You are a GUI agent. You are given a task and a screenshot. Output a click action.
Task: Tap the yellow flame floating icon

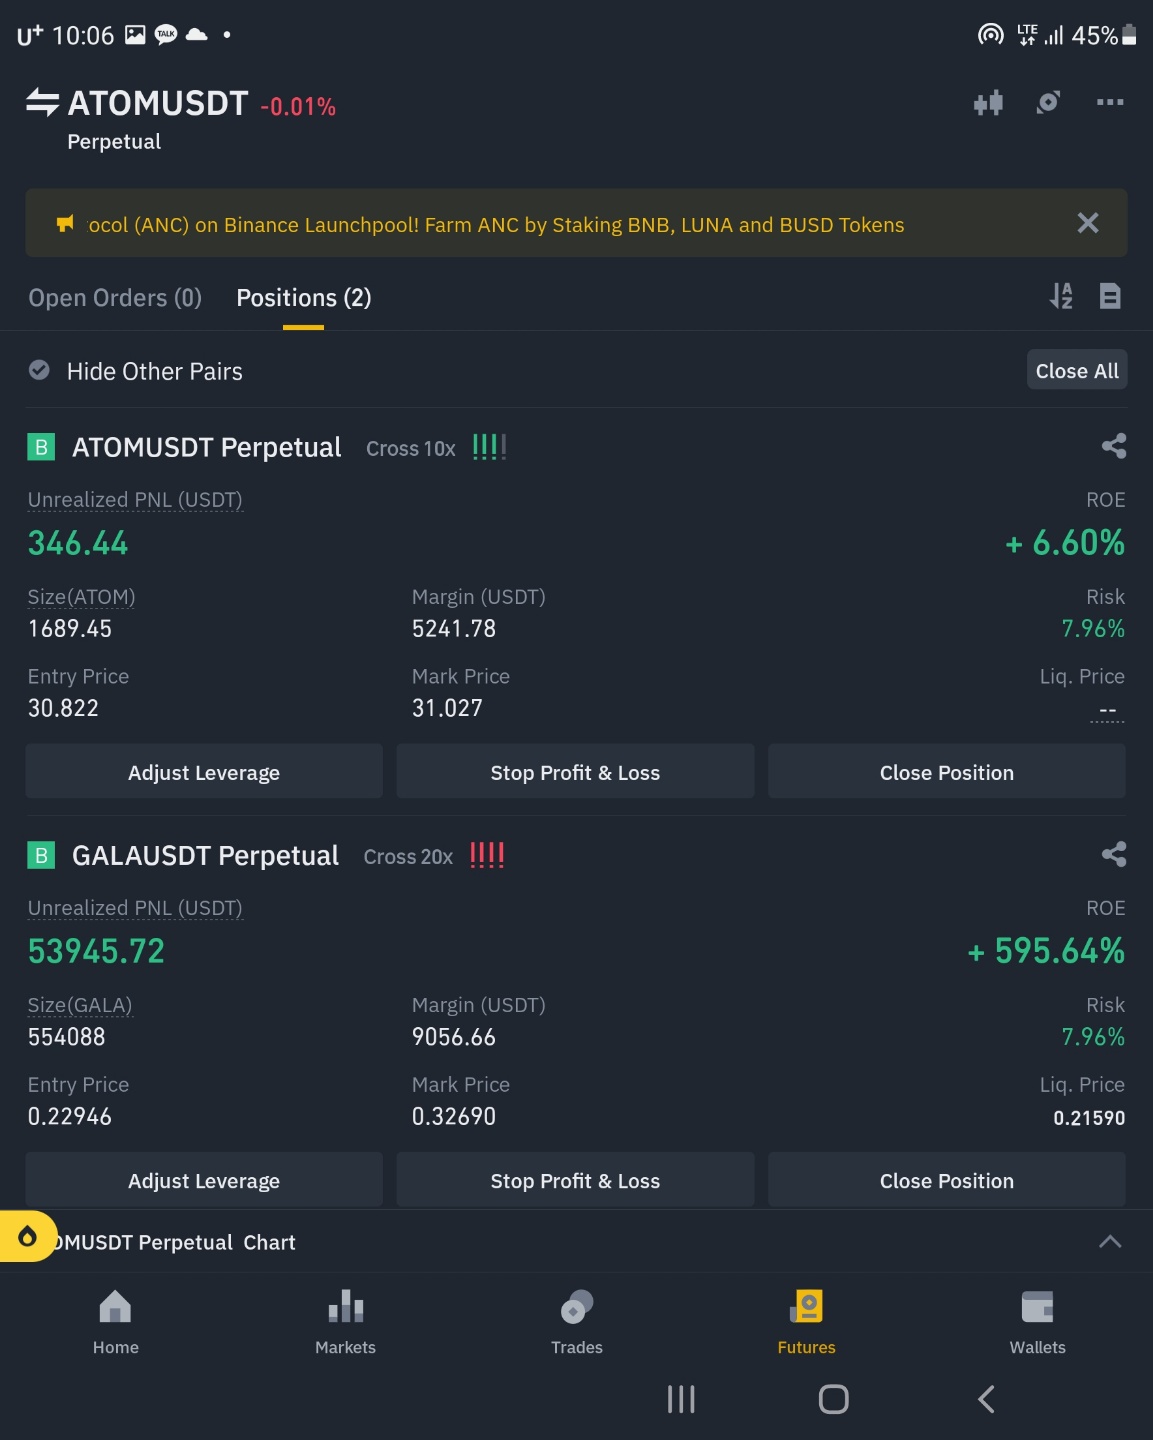point(28,1237)
